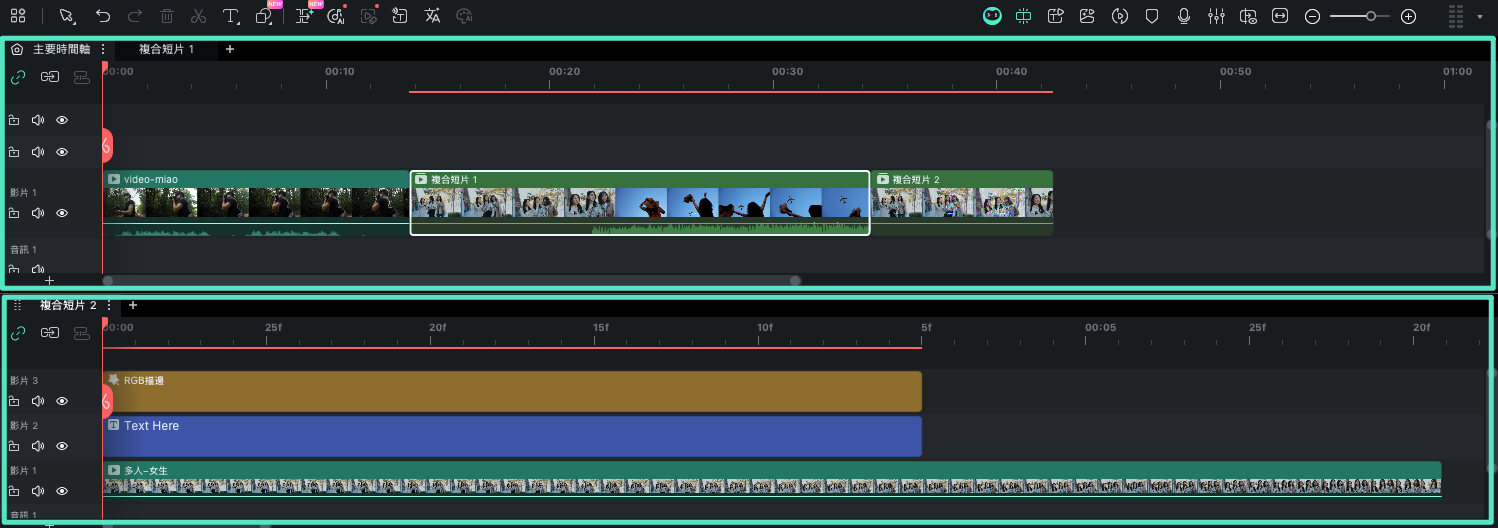Screen dimensions: 1498x528
Task: Click the AI assistant robot icon
Action: pyautogui.click(x=992, y=16)
